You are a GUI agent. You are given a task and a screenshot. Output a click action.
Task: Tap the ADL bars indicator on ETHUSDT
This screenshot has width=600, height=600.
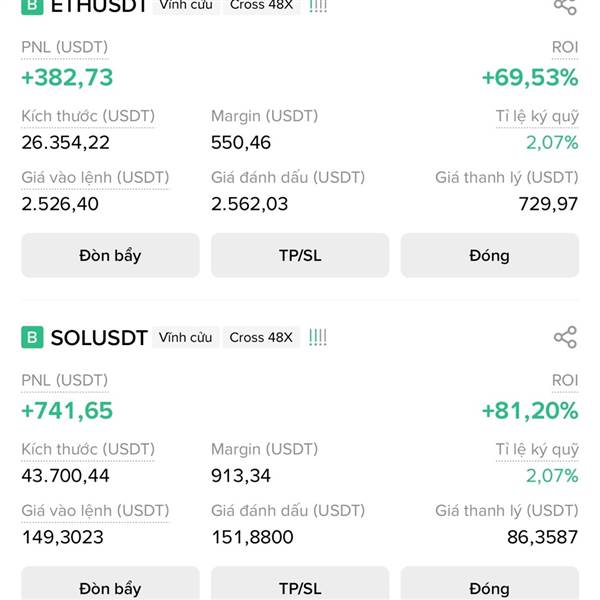pyautogui.click(x=318, y=6)
